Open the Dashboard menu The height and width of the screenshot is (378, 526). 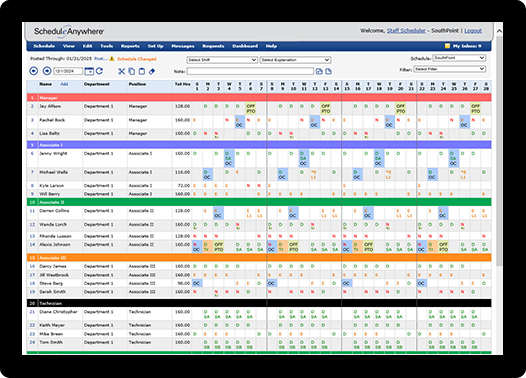click(245, 46)
